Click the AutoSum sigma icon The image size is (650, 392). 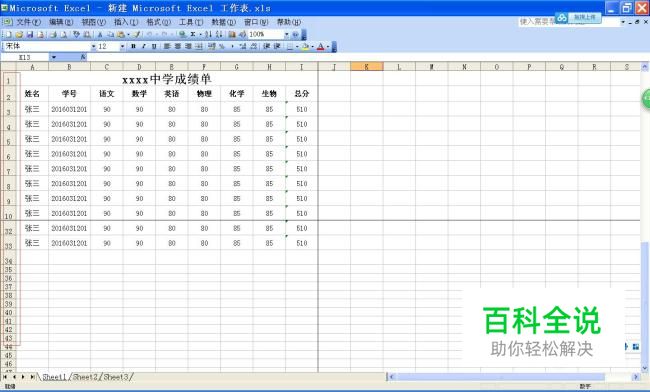[193, 34]
